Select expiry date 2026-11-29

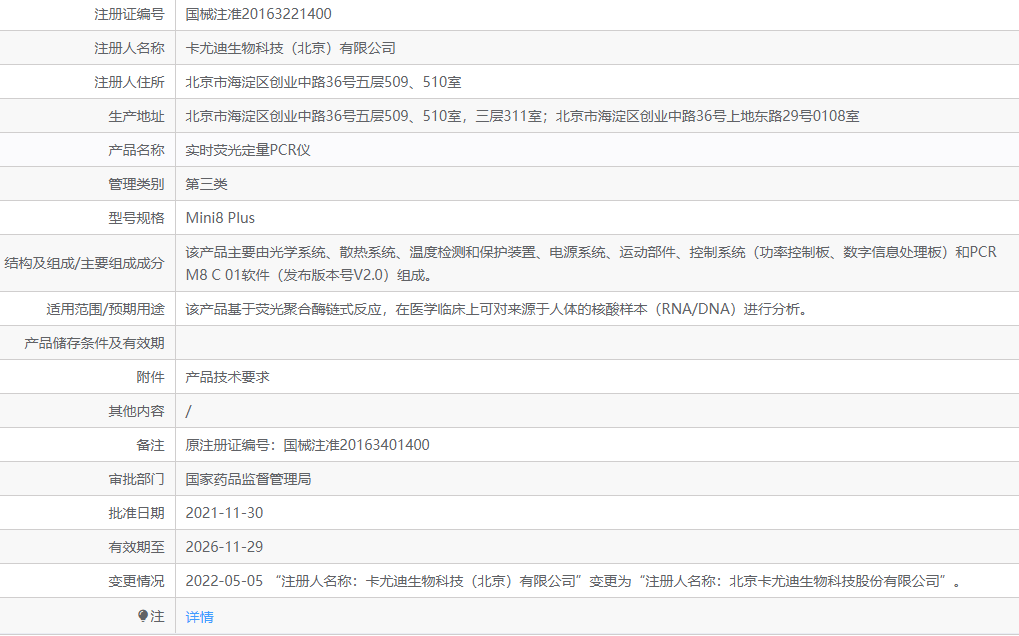(x=224, y=547)
